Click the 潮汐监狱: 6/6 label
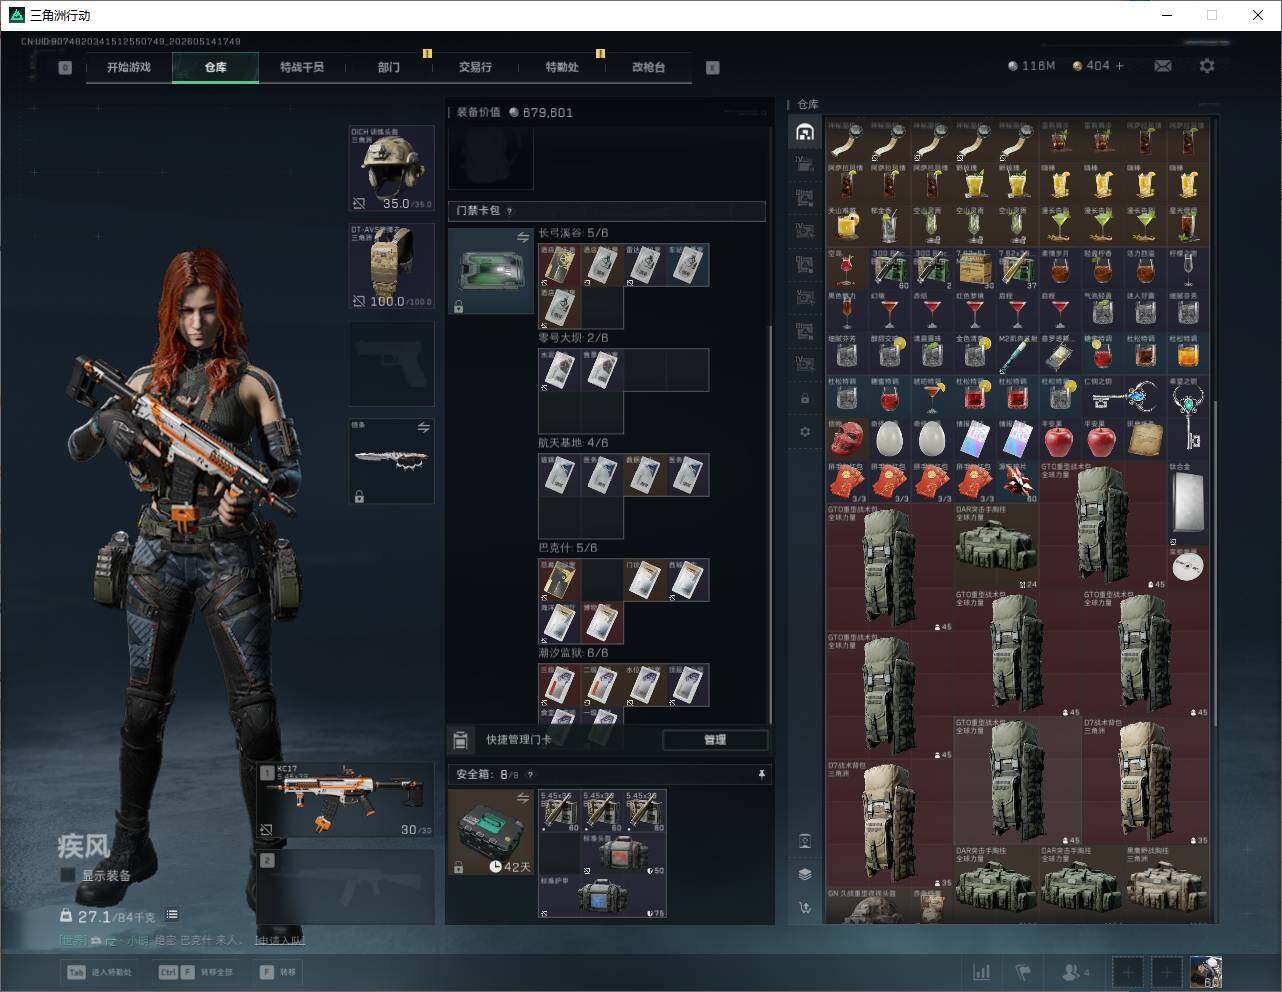This screenshot has width=1282, height=992. (x=573, y=653)
